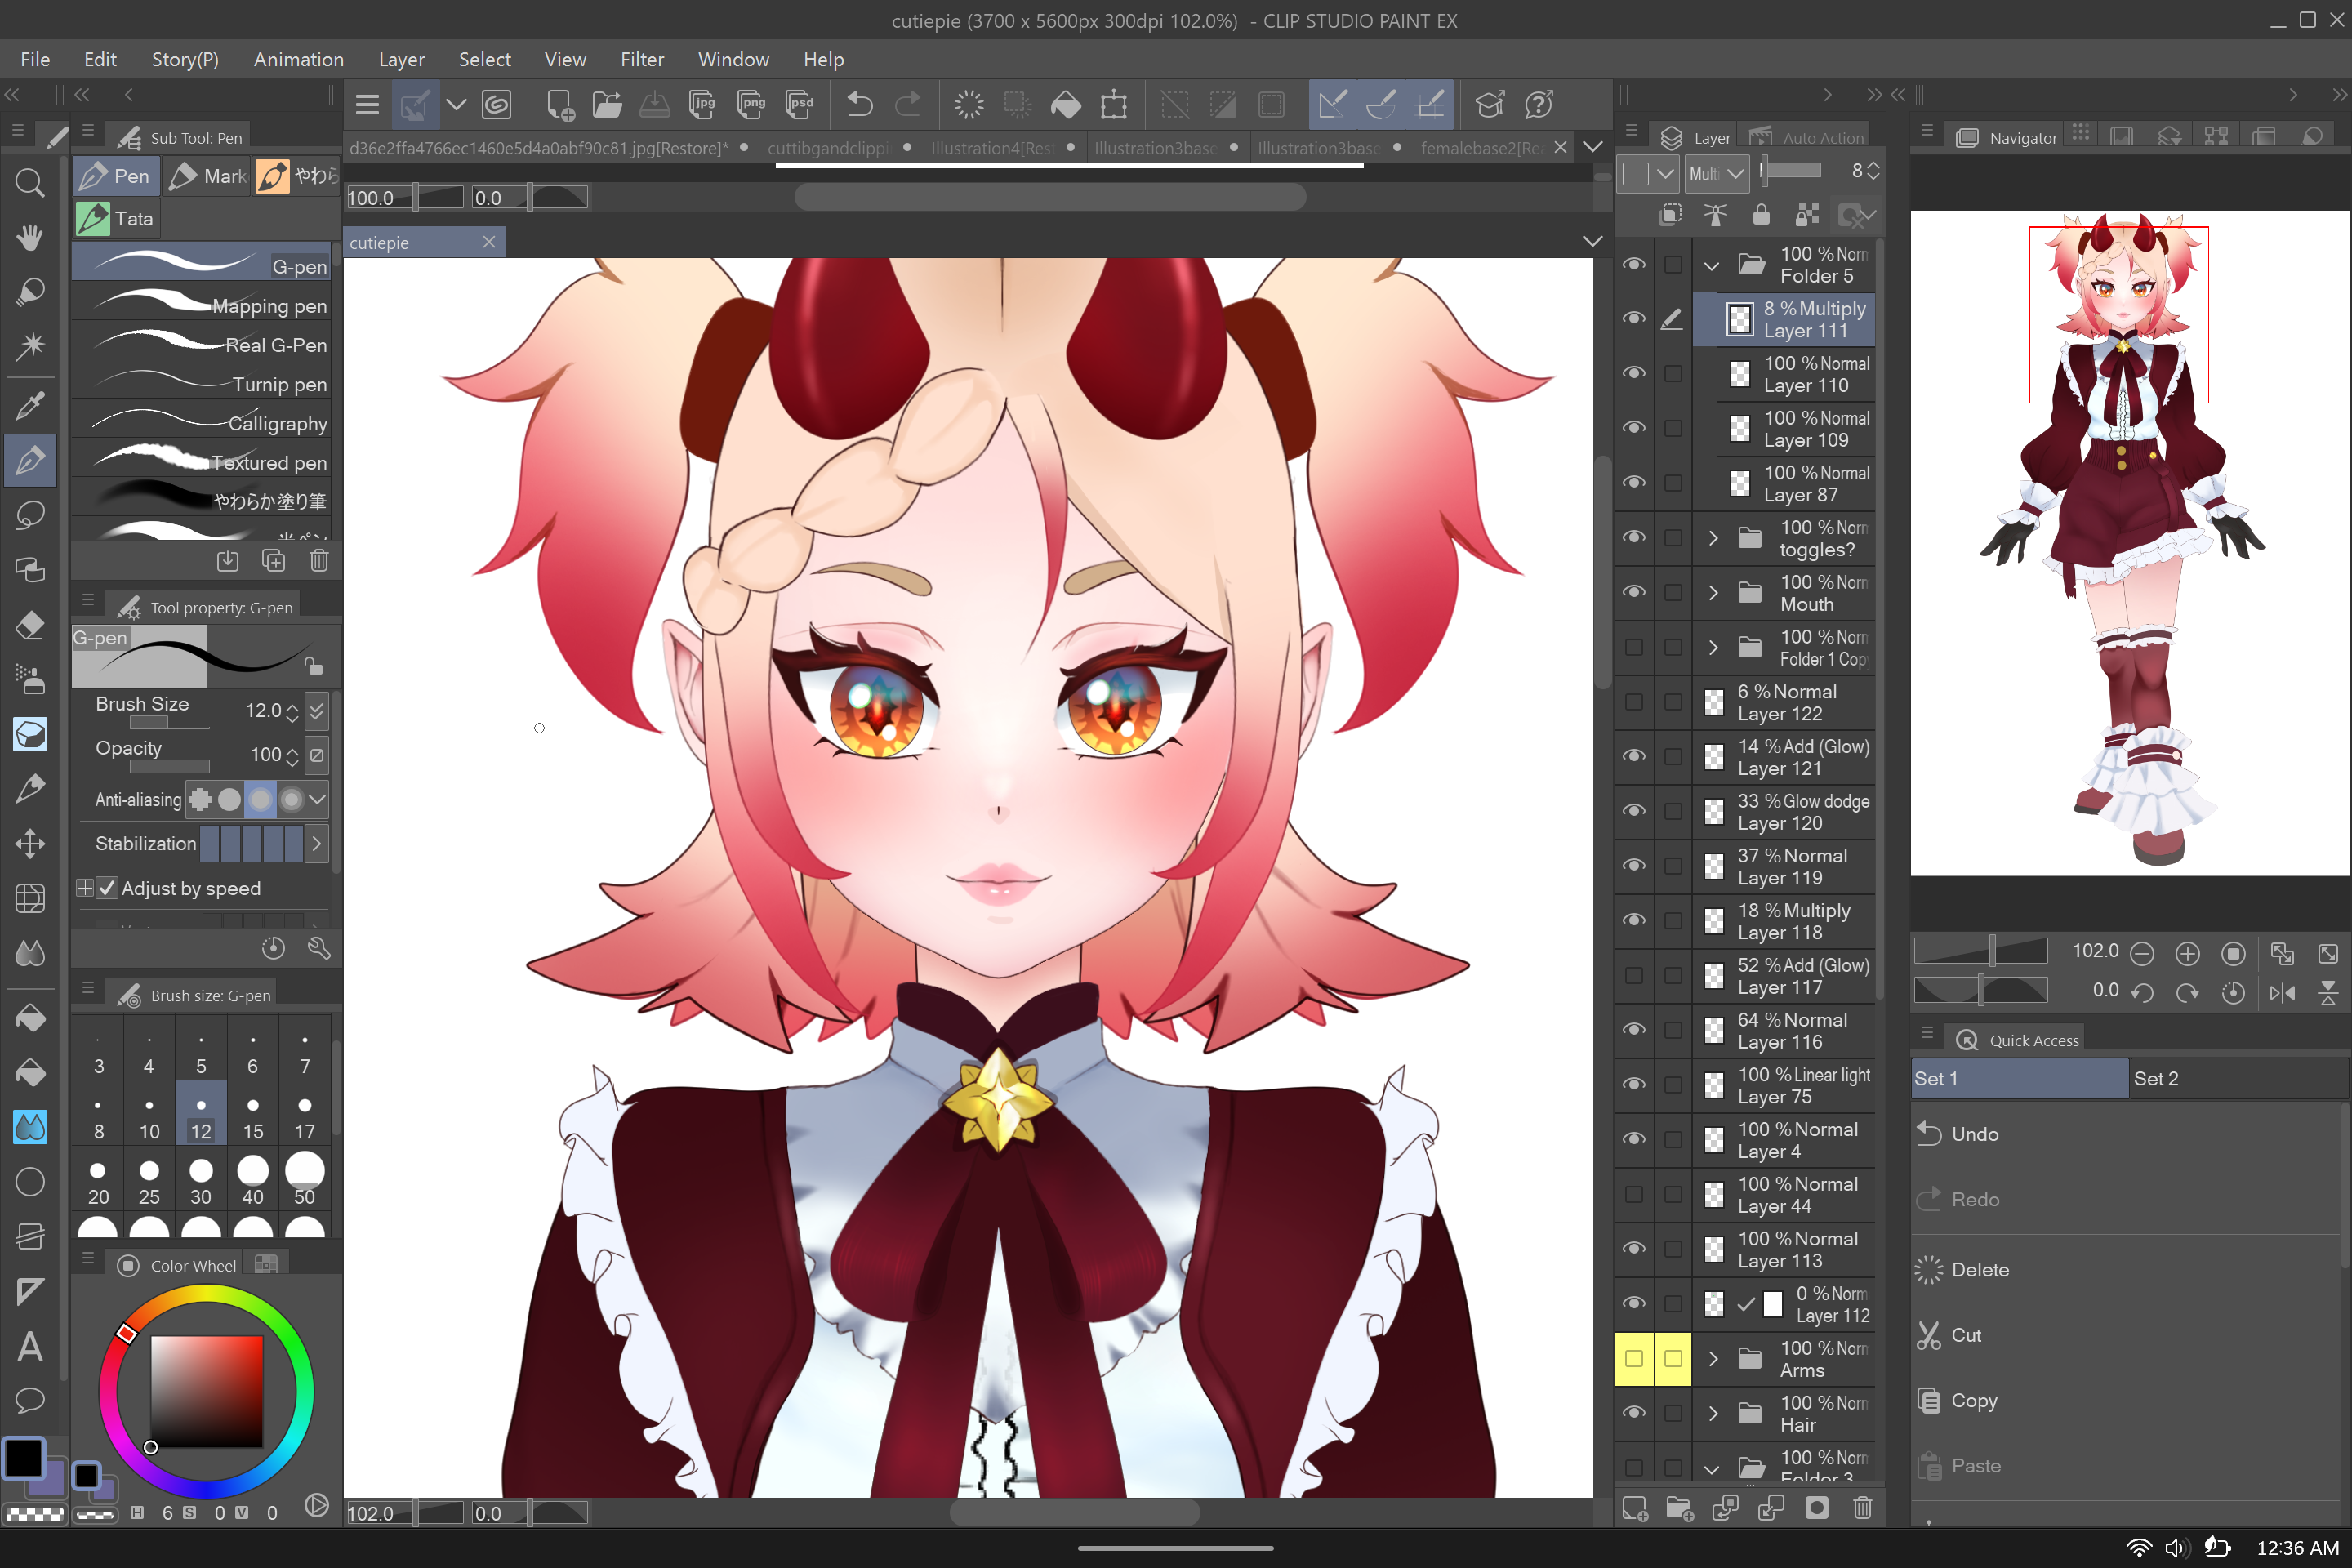
Task: Export as psd from command bar
Action: coord(799,104)
